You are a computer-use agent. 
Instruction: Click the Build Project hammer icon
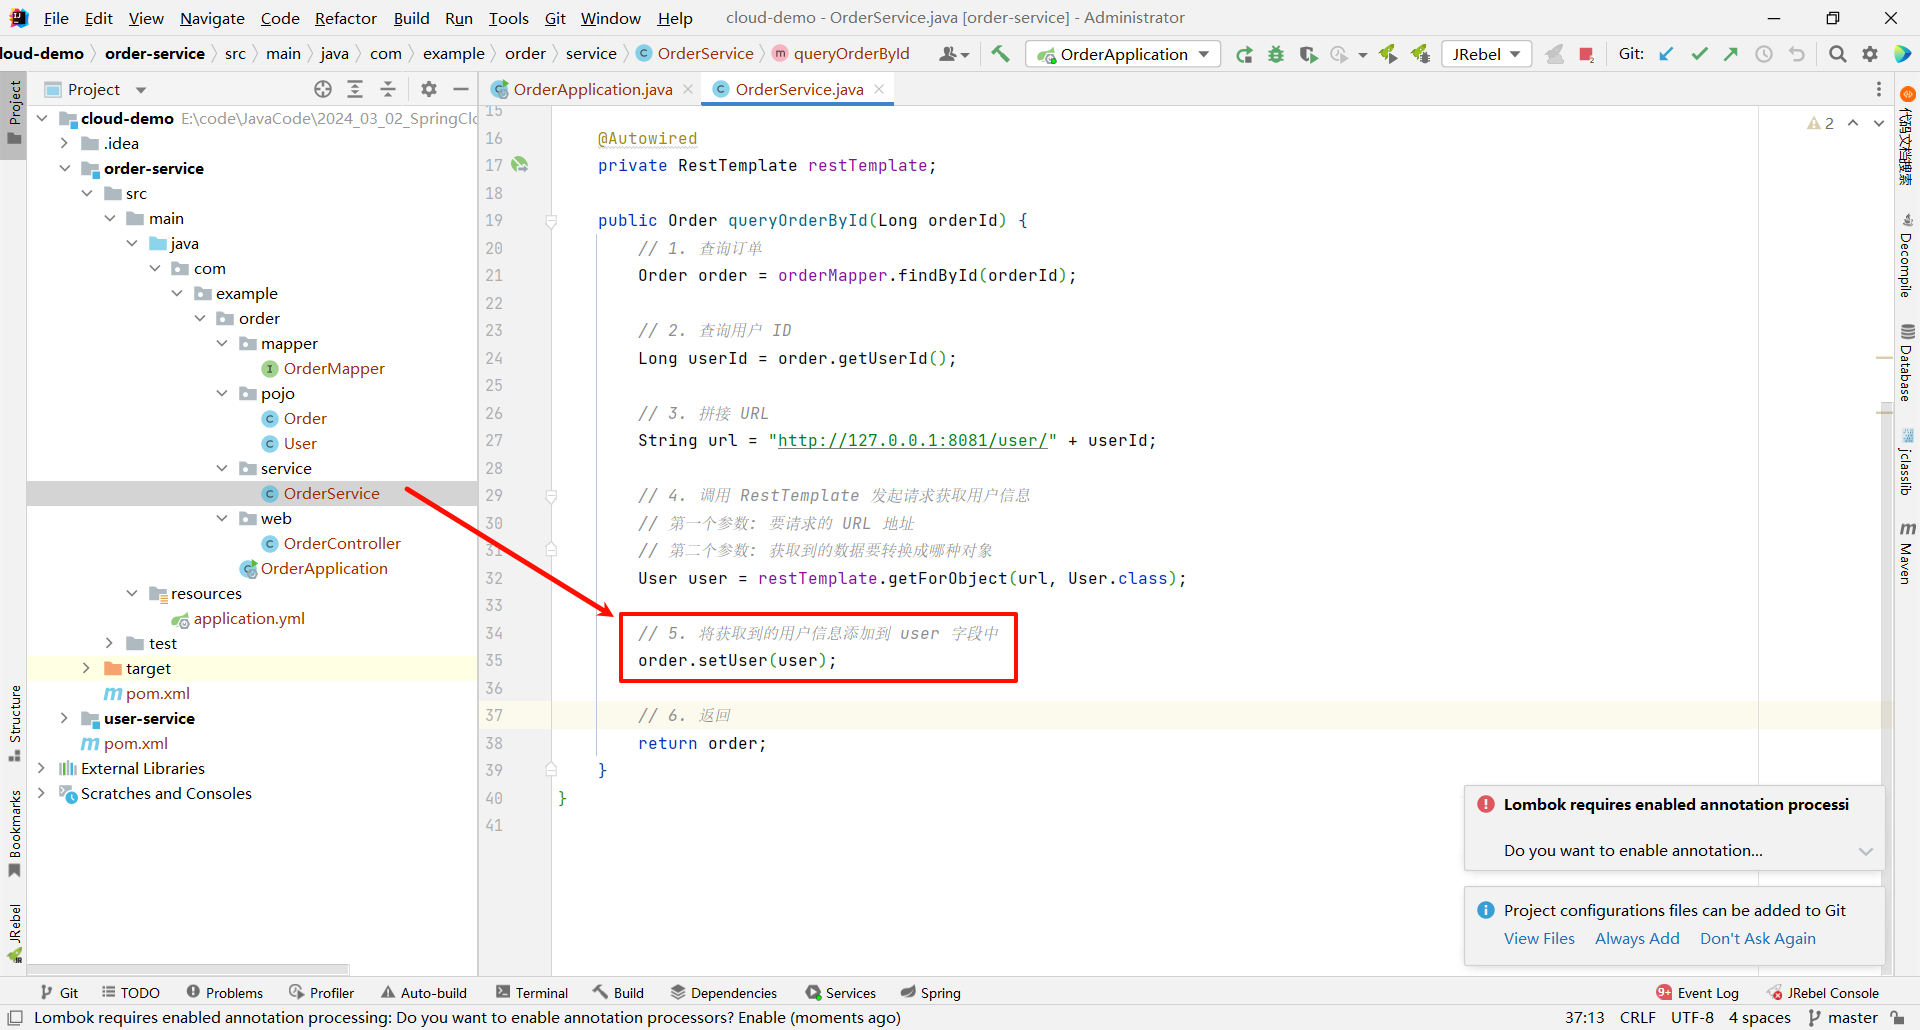1000,54
